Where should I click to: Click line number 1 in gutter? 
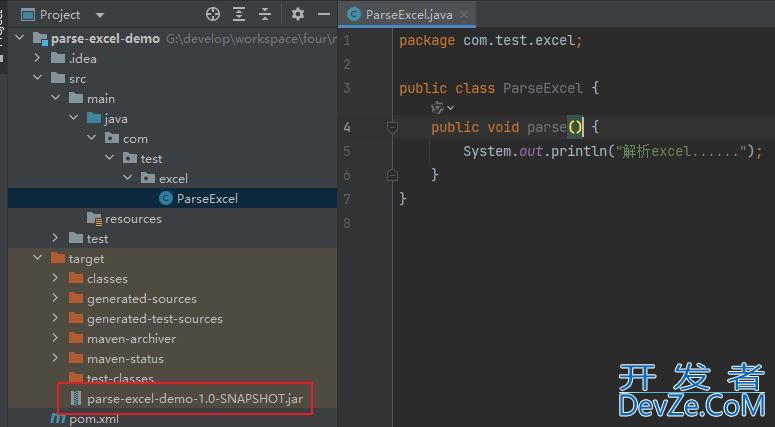click(x=347, y=40)
